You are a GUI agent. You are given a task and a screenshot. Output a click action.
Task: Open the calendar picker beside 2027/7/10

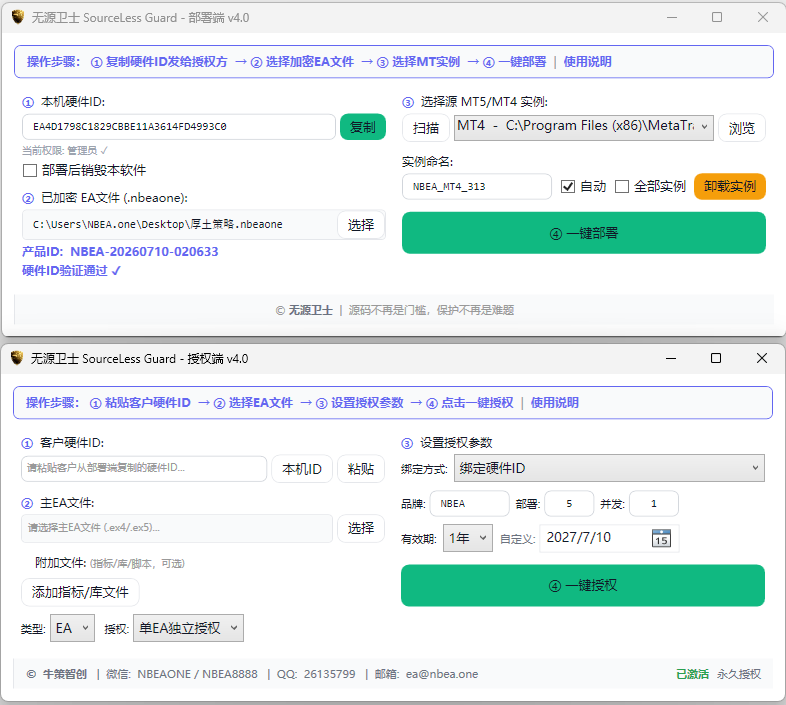pyautogui.click(x=661, y=539)
